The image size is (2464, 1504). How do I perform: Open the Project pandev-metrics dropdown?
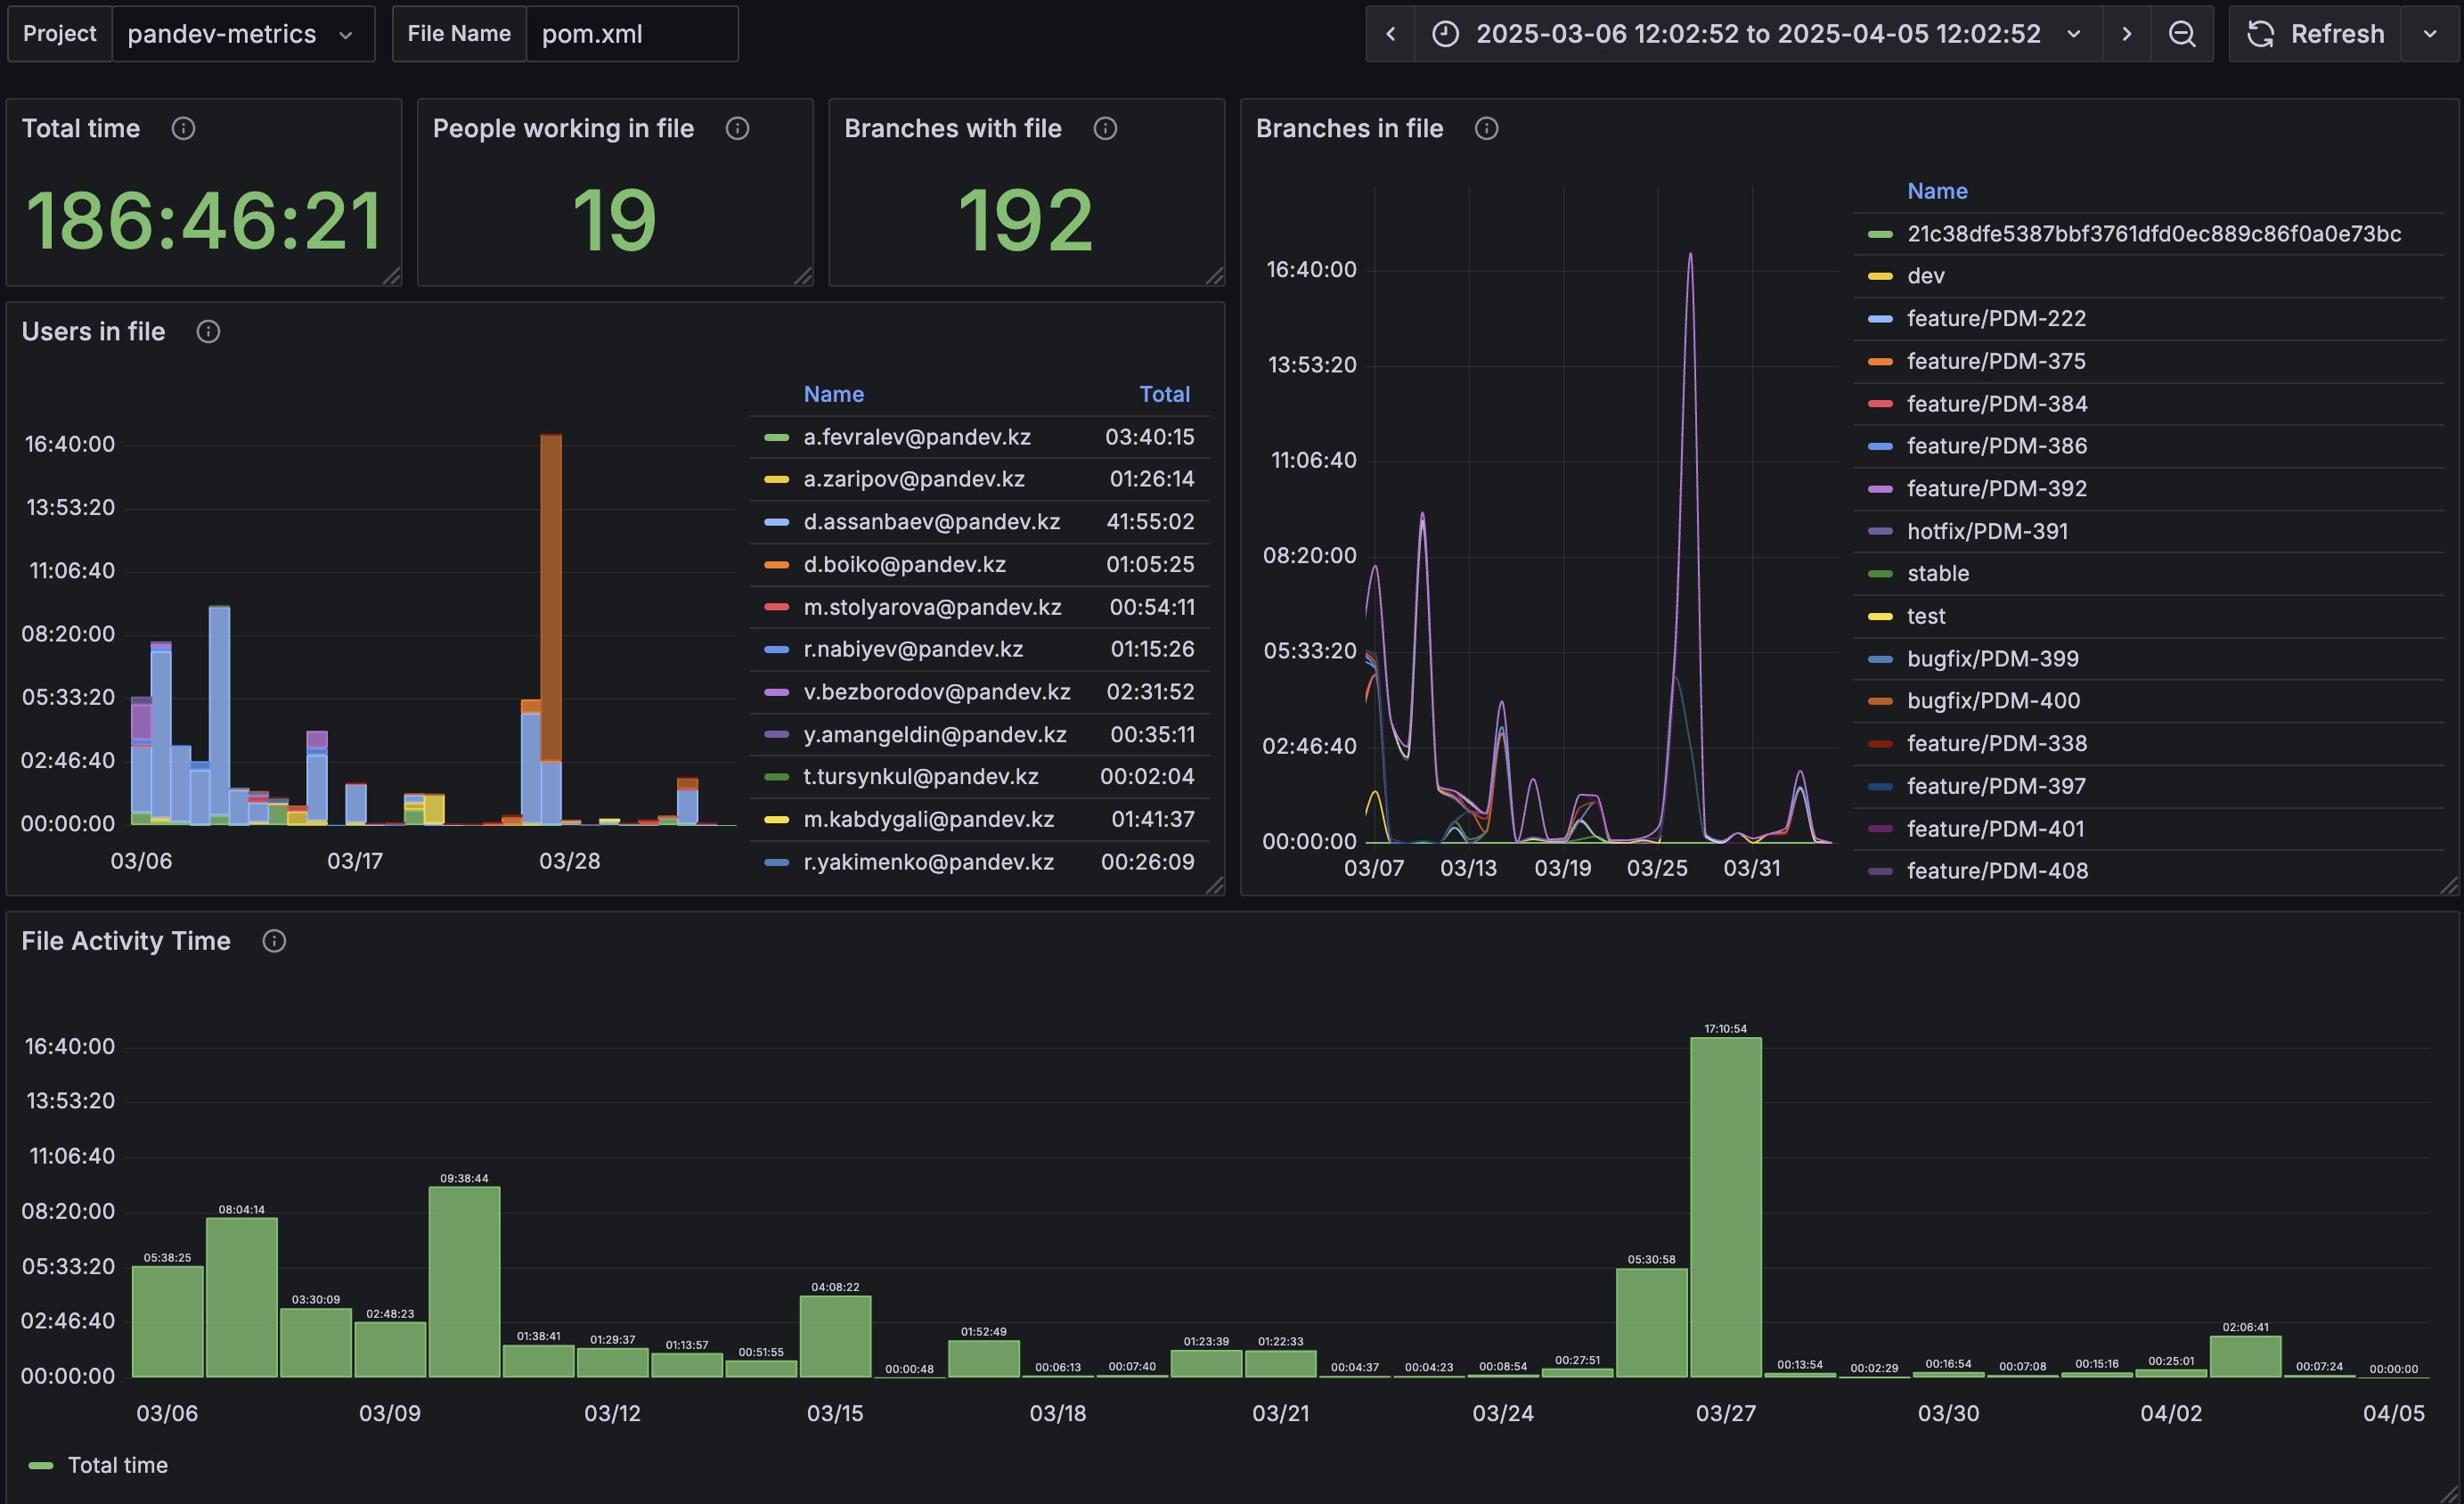pos(242,34)
